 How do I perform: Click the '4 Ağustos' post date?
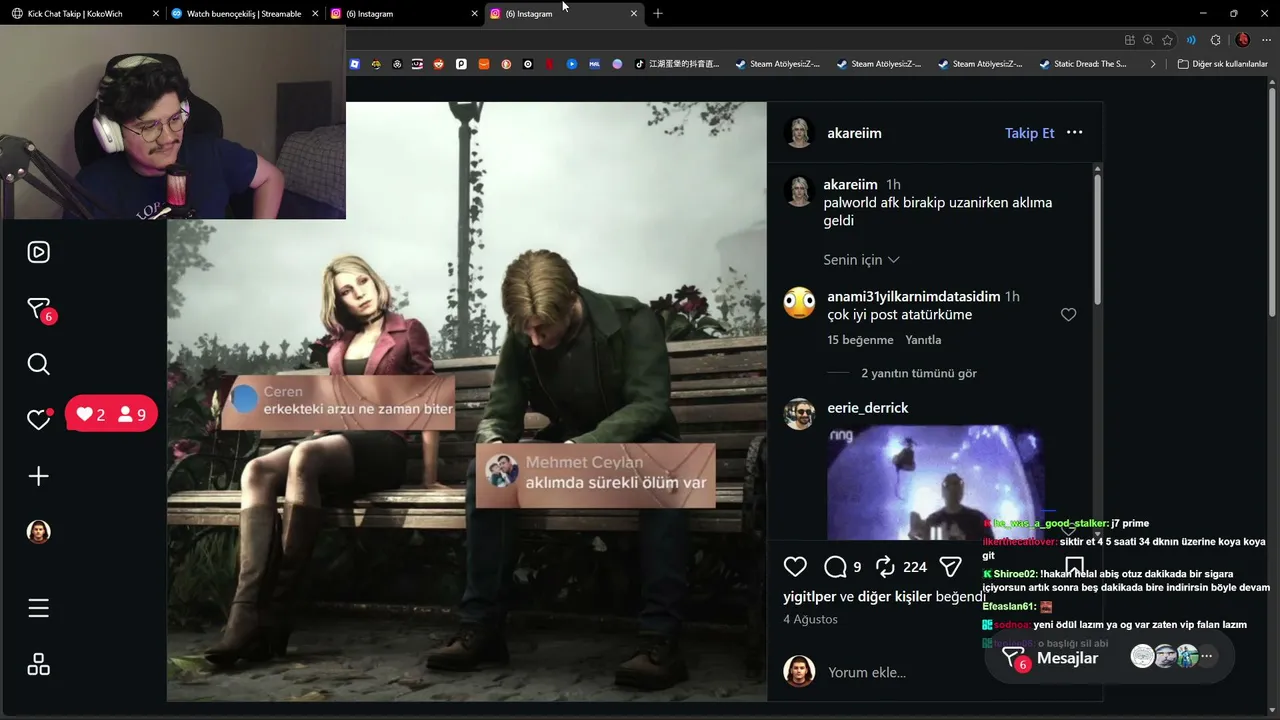[x=810, y=620]
